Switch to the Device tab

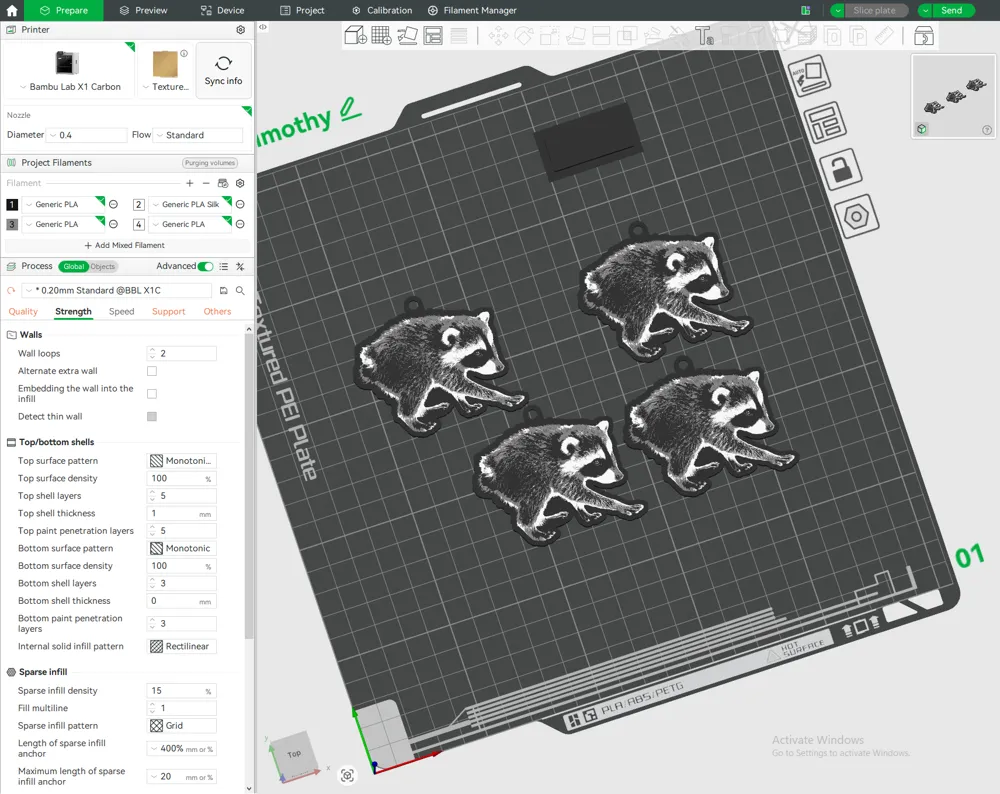(x=223, y=10)
